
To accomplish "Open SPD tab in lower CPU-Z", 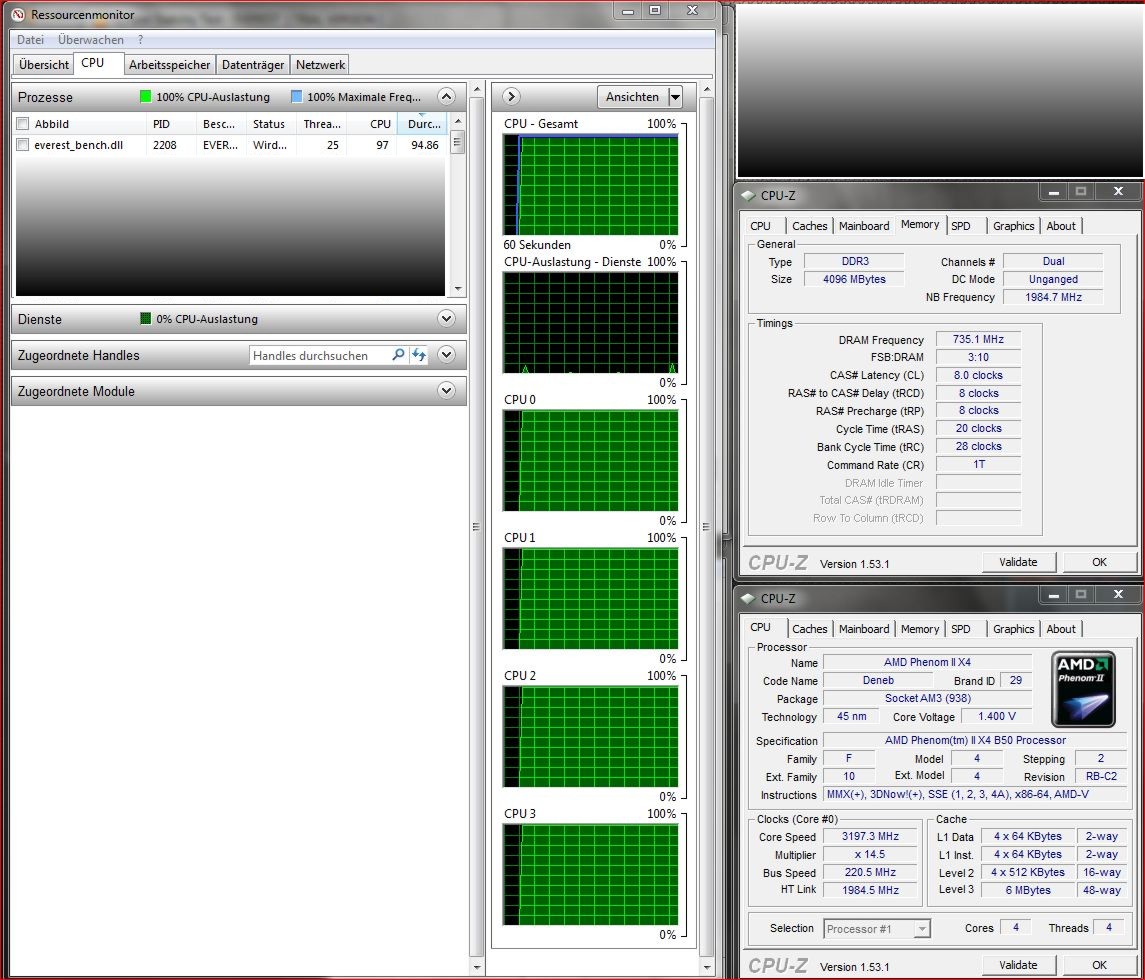I will tap(961, 629).
